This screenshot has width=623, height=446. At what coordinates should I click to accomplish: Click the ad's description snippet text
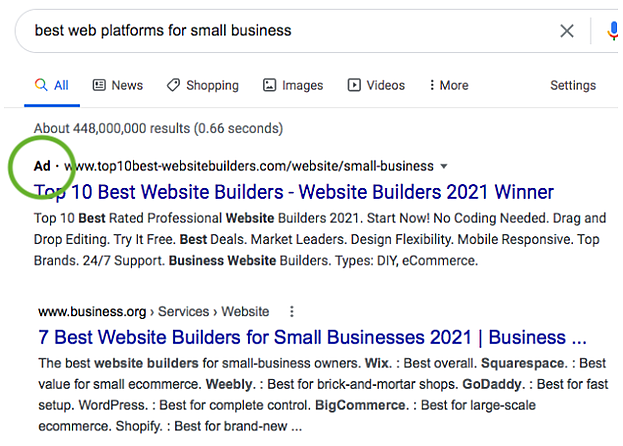coord(320,239)
